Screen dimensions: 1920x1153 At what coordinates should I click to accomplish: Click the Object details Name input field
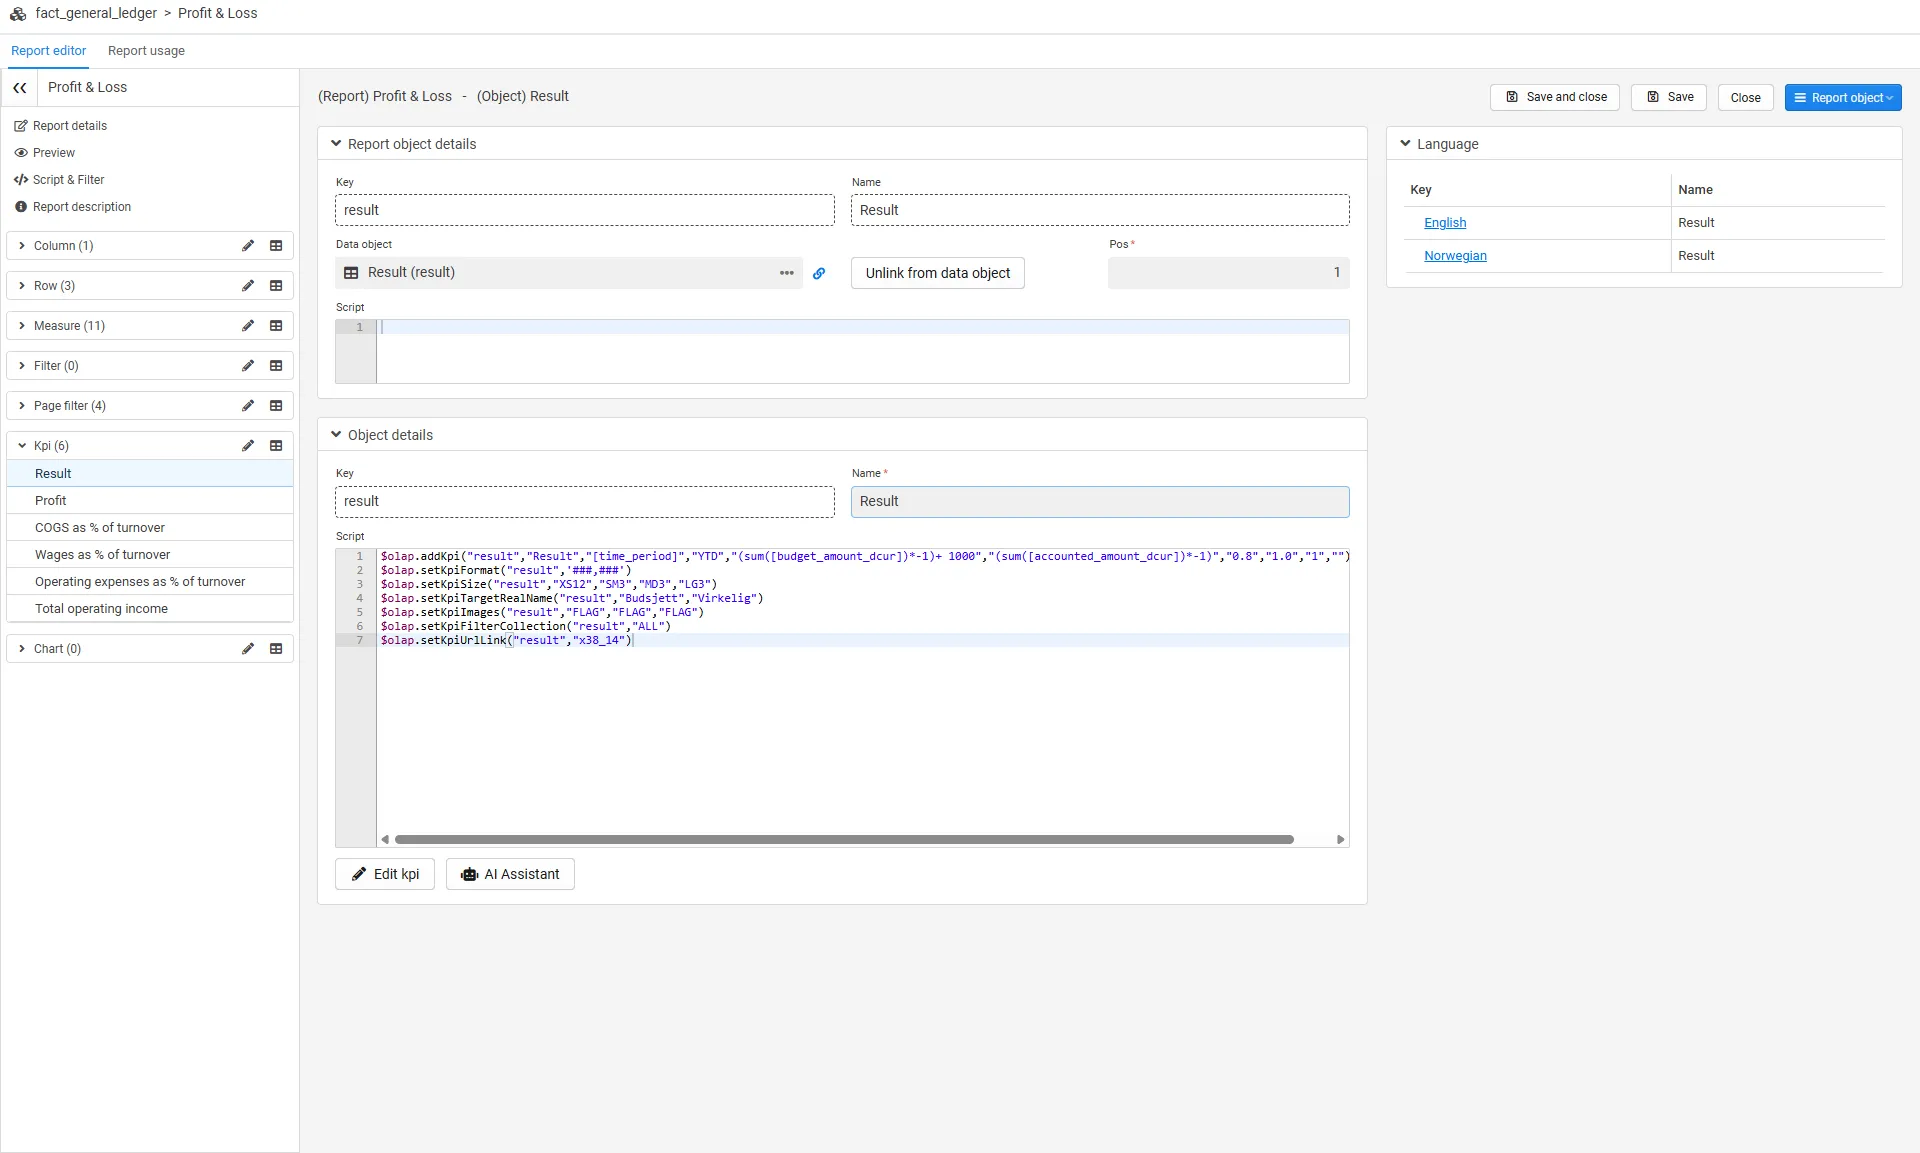[x=1100, y=502]
